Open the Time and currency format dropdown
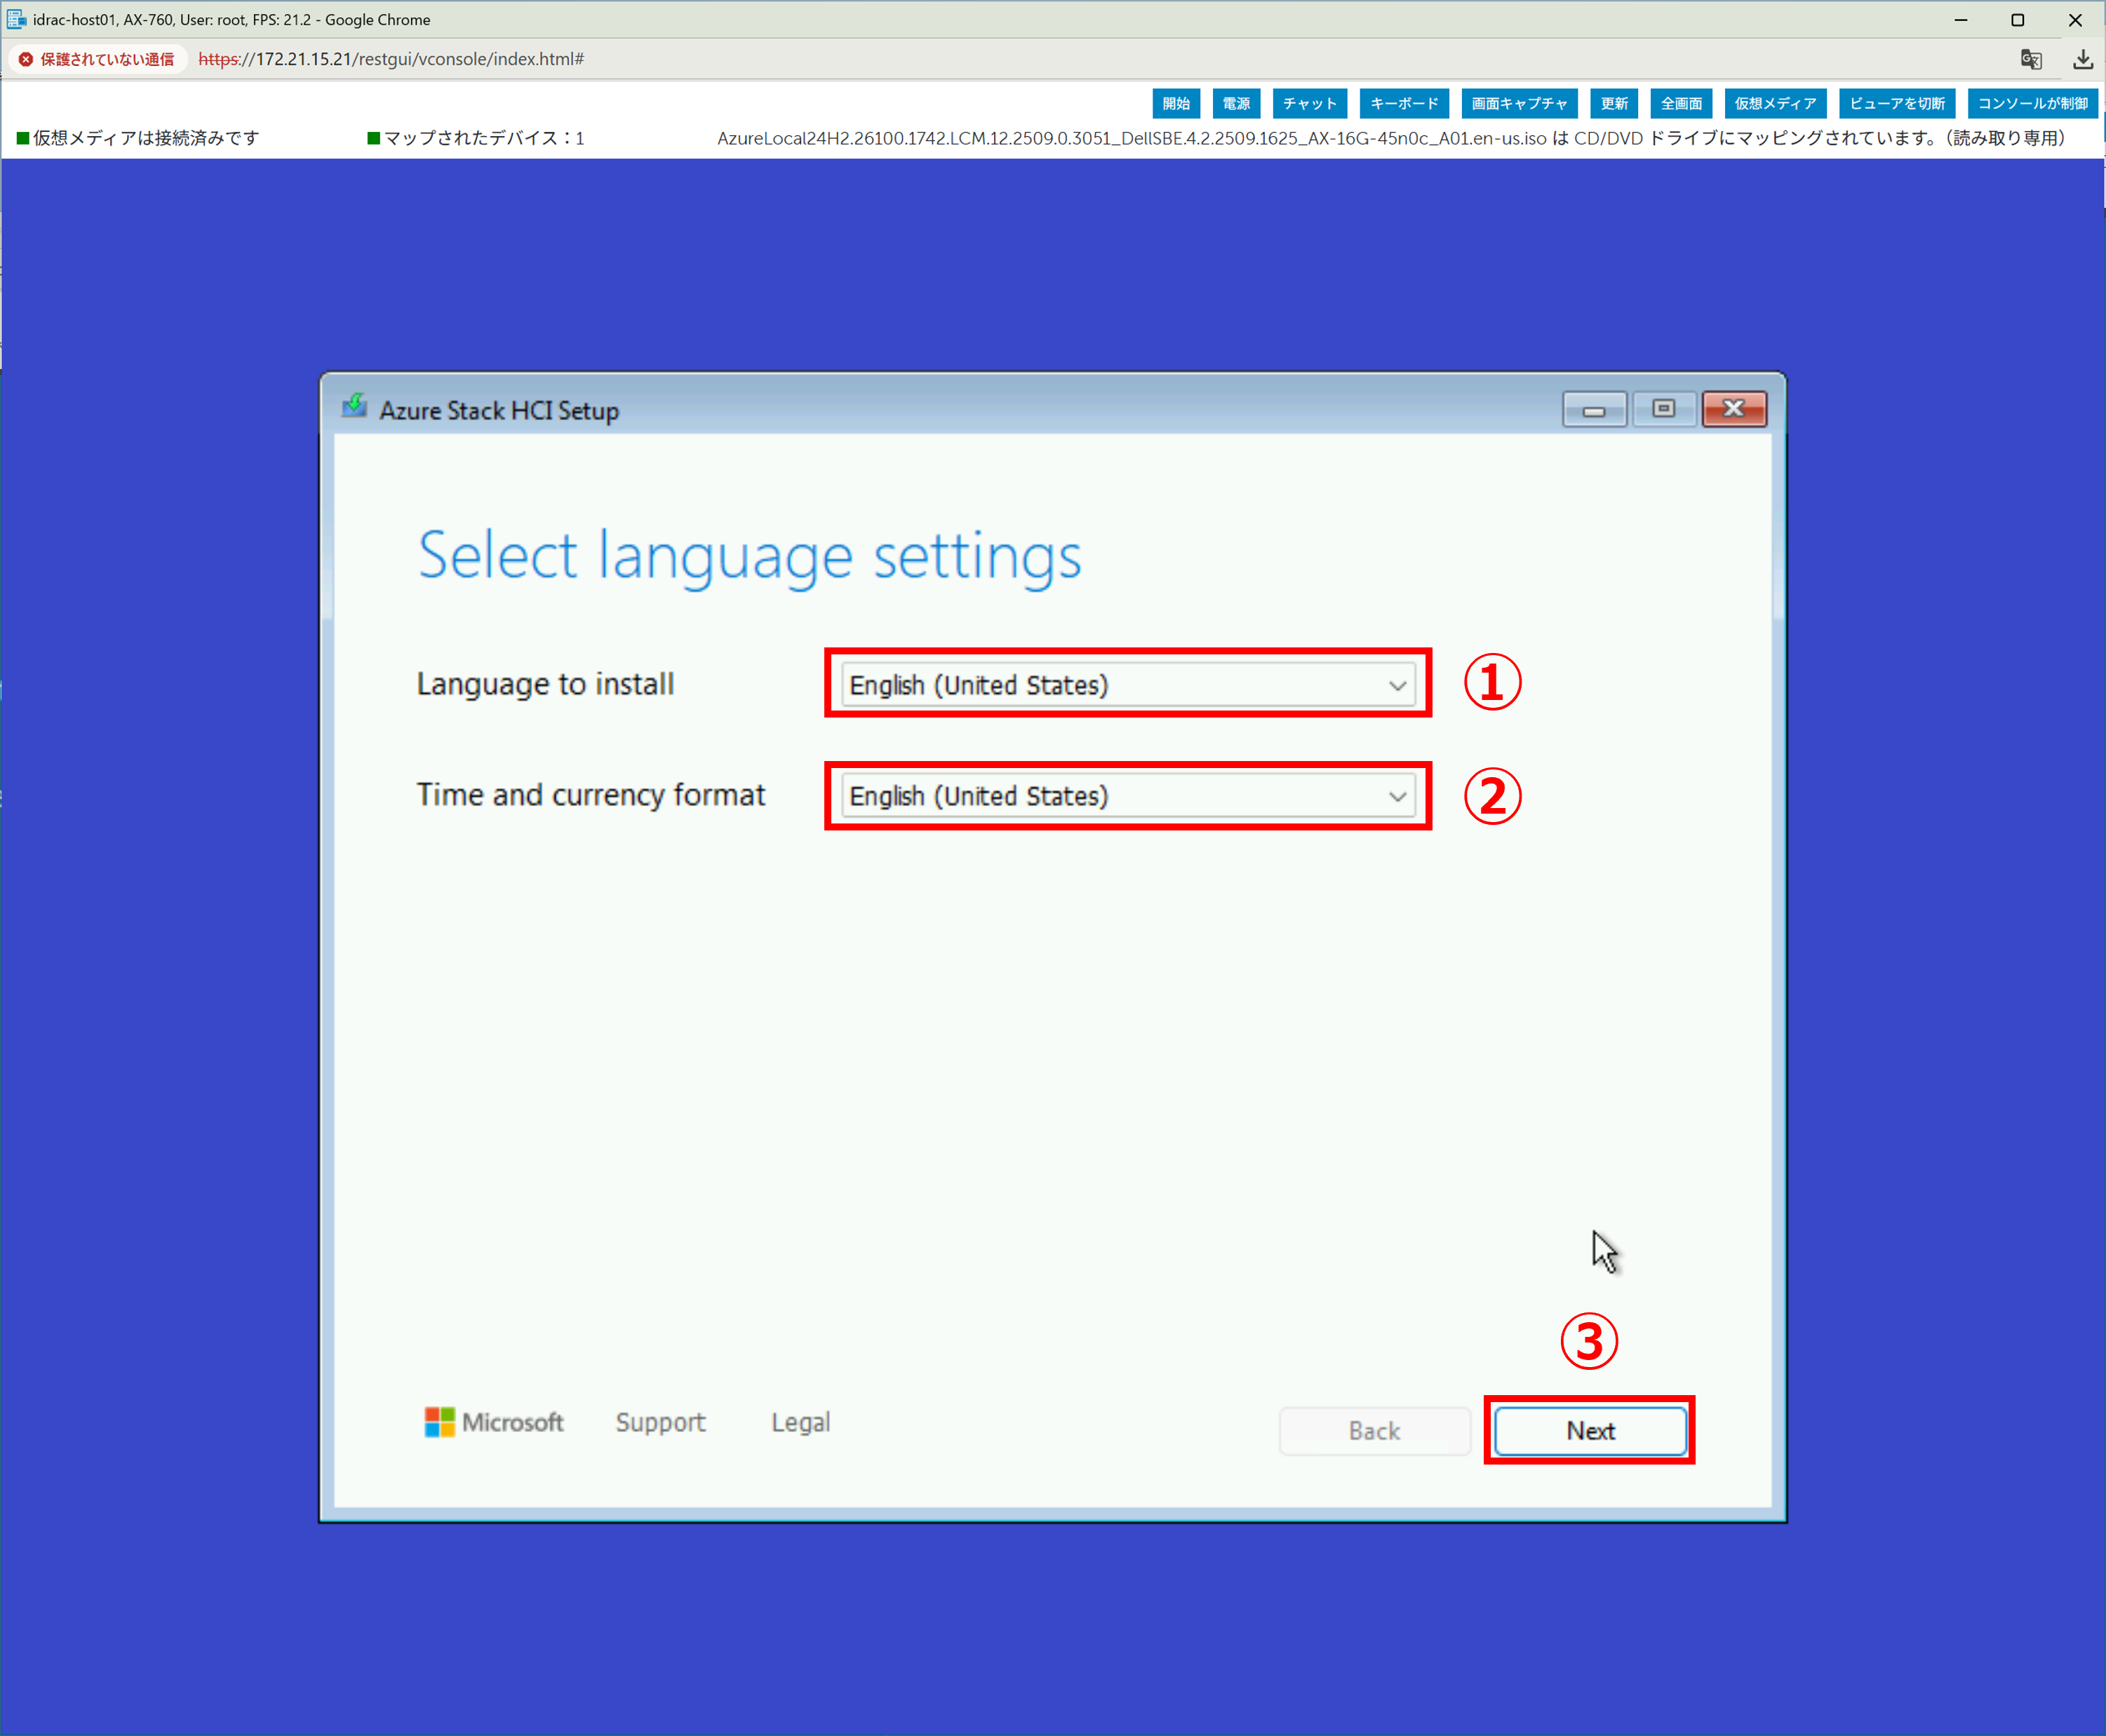Screen dimensions: 2106x1736 (x=1127, y=796)
